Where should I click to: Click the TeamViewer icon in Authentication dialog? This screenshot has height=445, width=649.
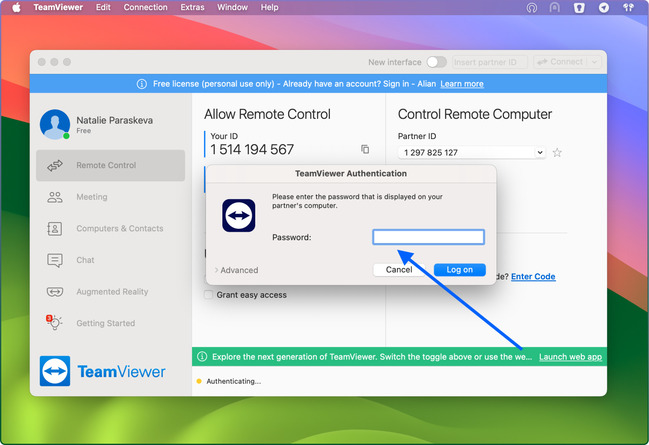(239, 215)
